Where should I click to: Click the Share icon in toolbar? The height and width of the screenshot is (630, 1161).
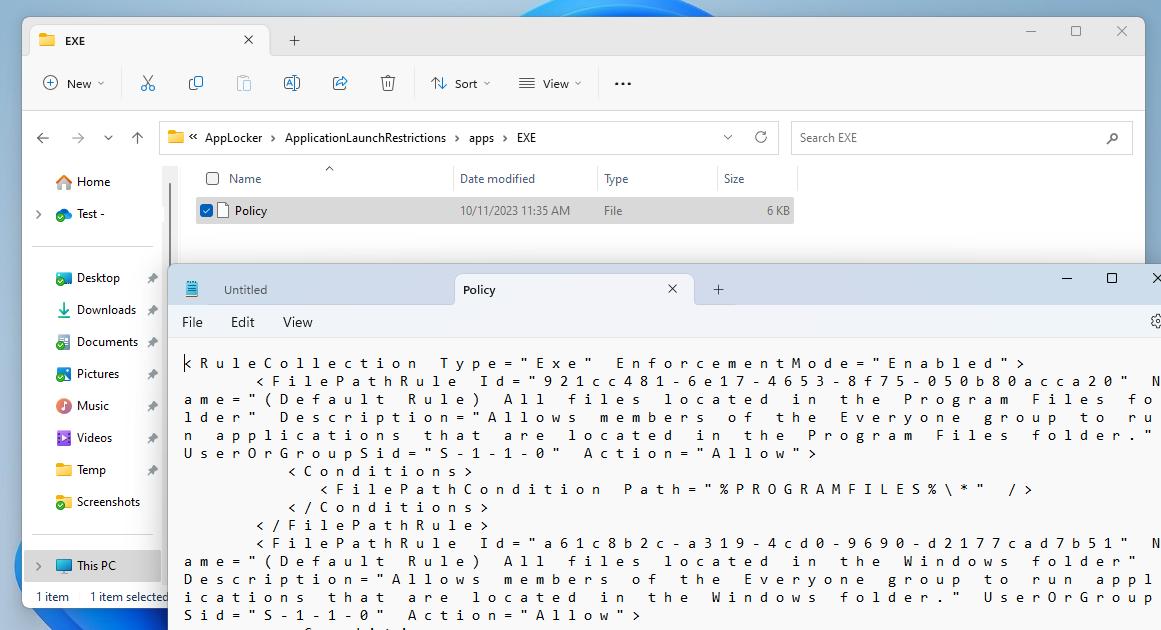click(x=340, y=84)
